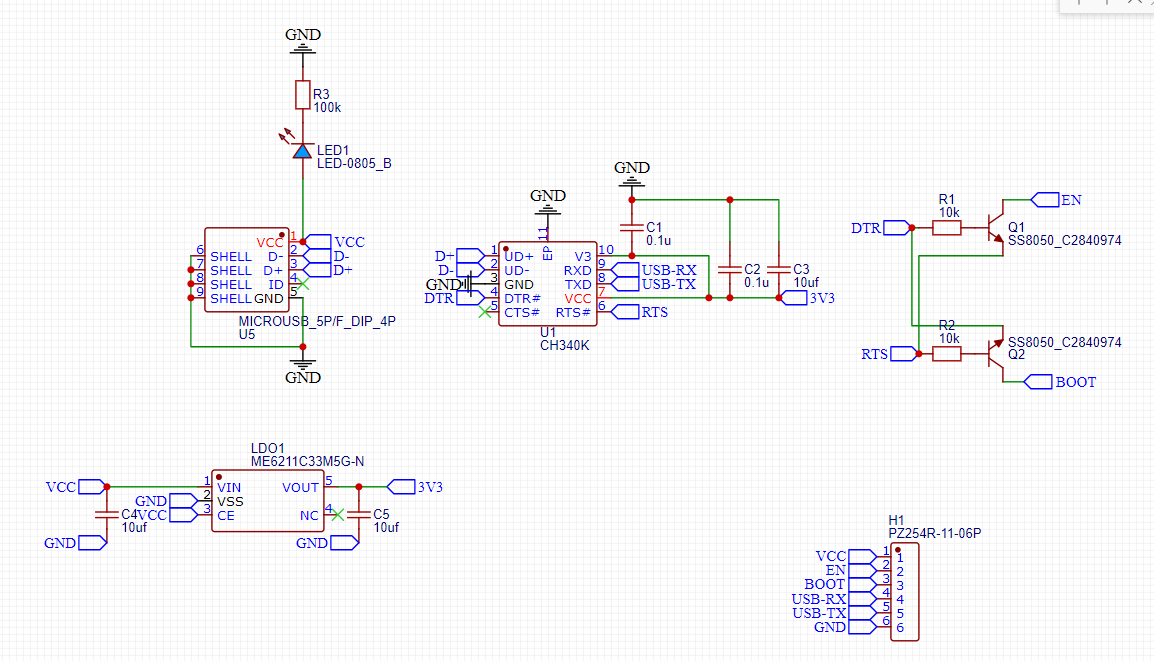Select resistor R2 symbol

[946, 353]
